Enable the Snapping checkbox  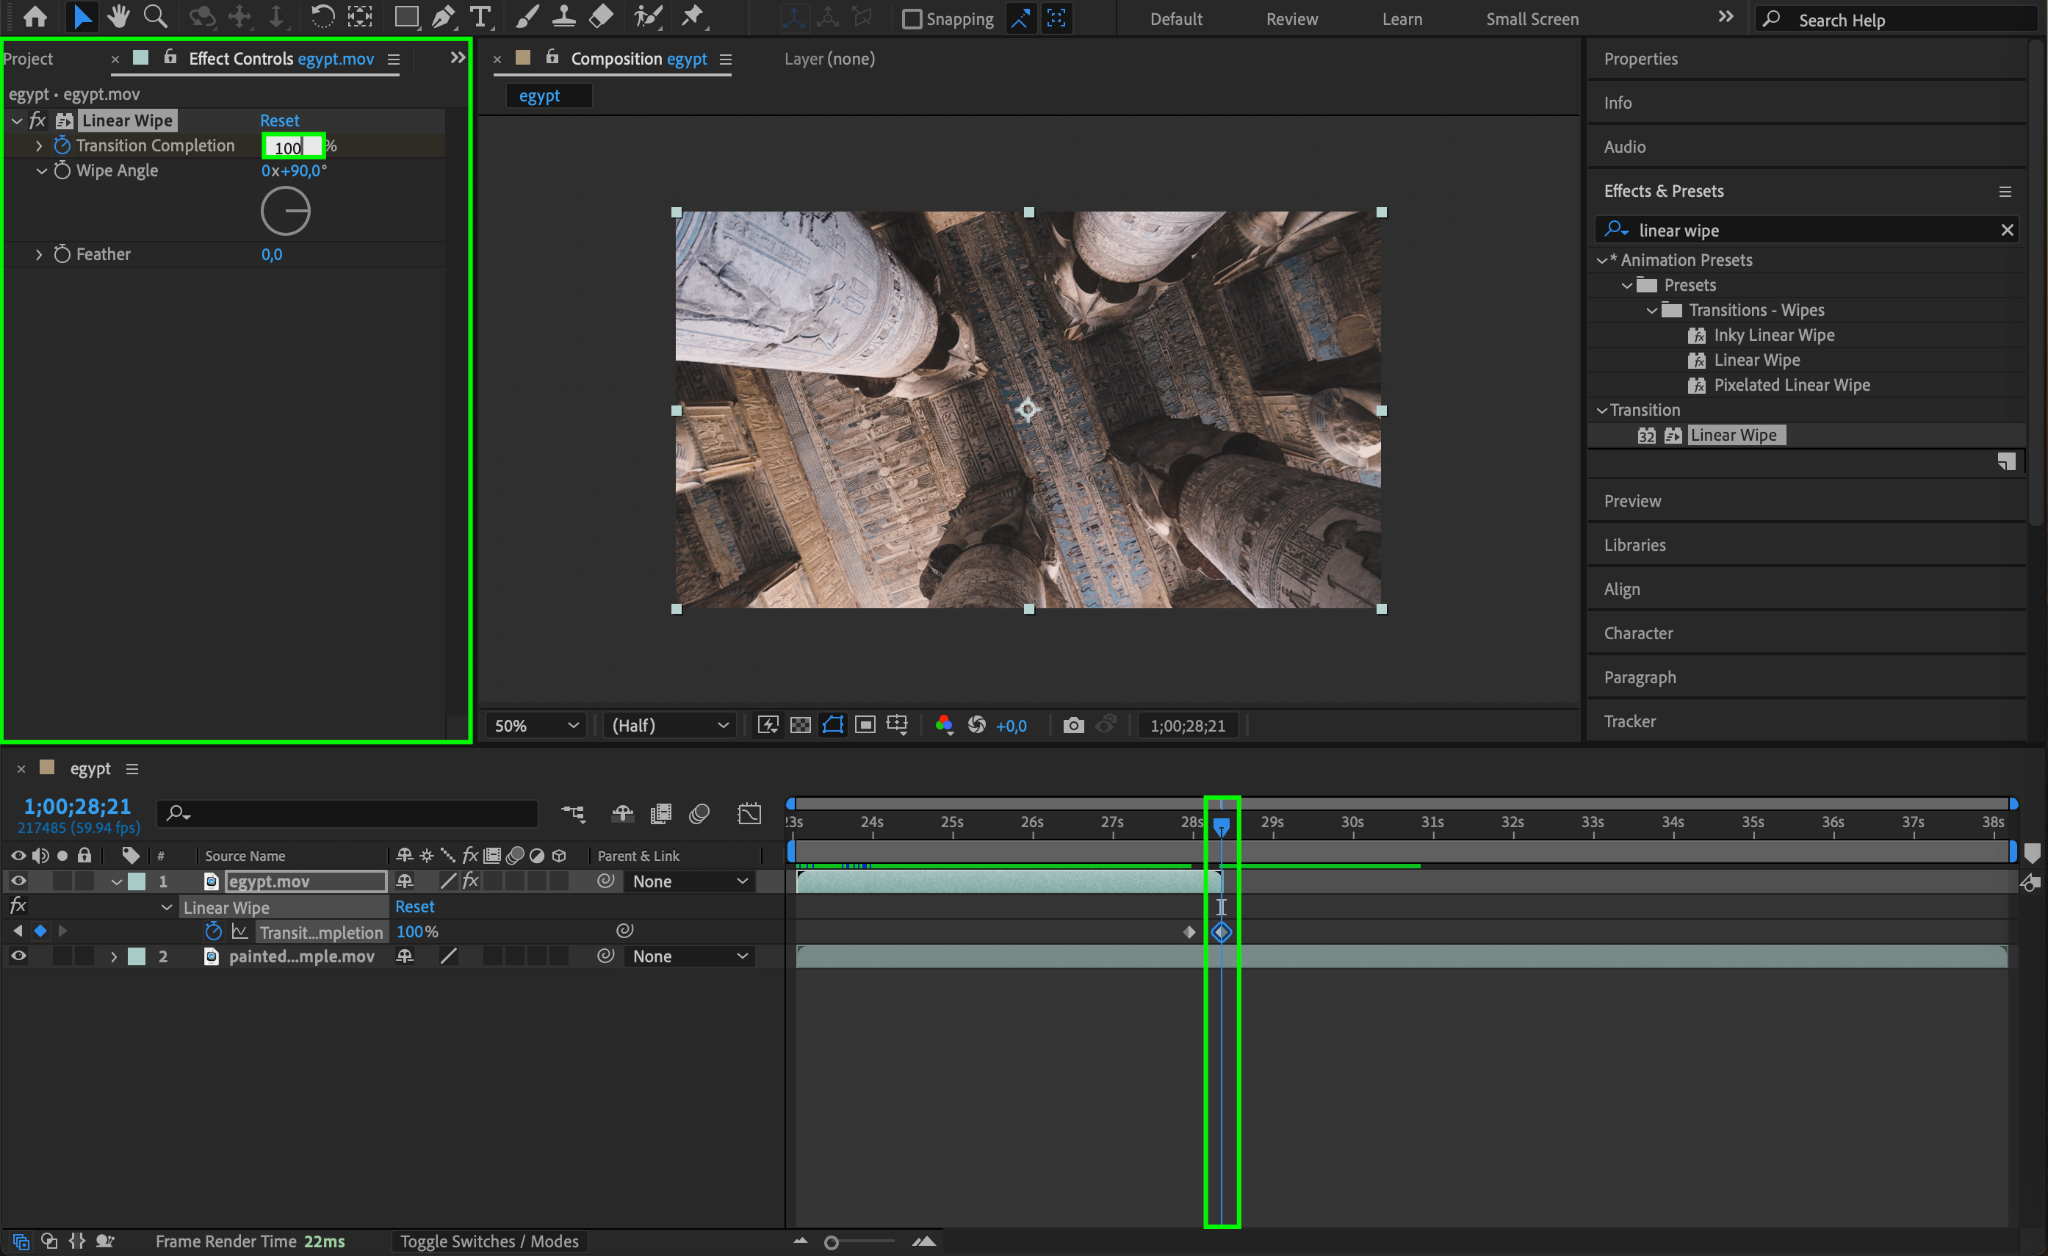(x=912, y=19)
